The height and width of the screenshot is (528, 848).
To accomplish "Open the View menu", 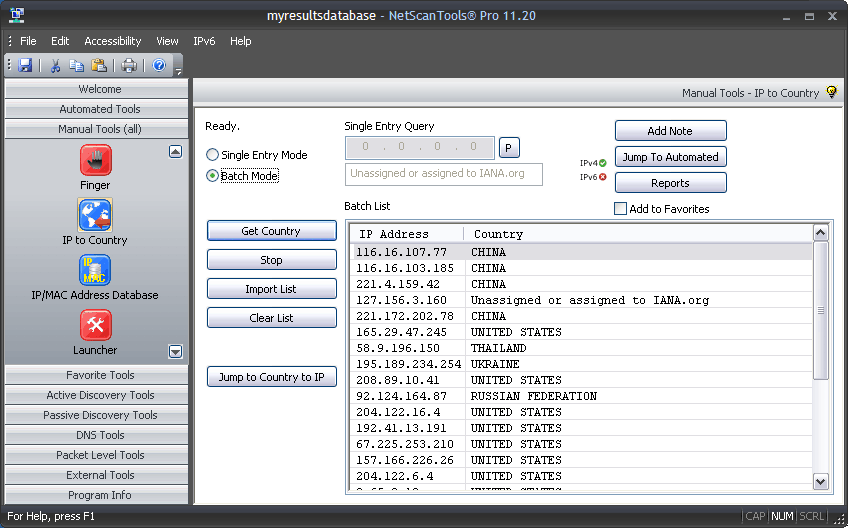I will point(167,41).
